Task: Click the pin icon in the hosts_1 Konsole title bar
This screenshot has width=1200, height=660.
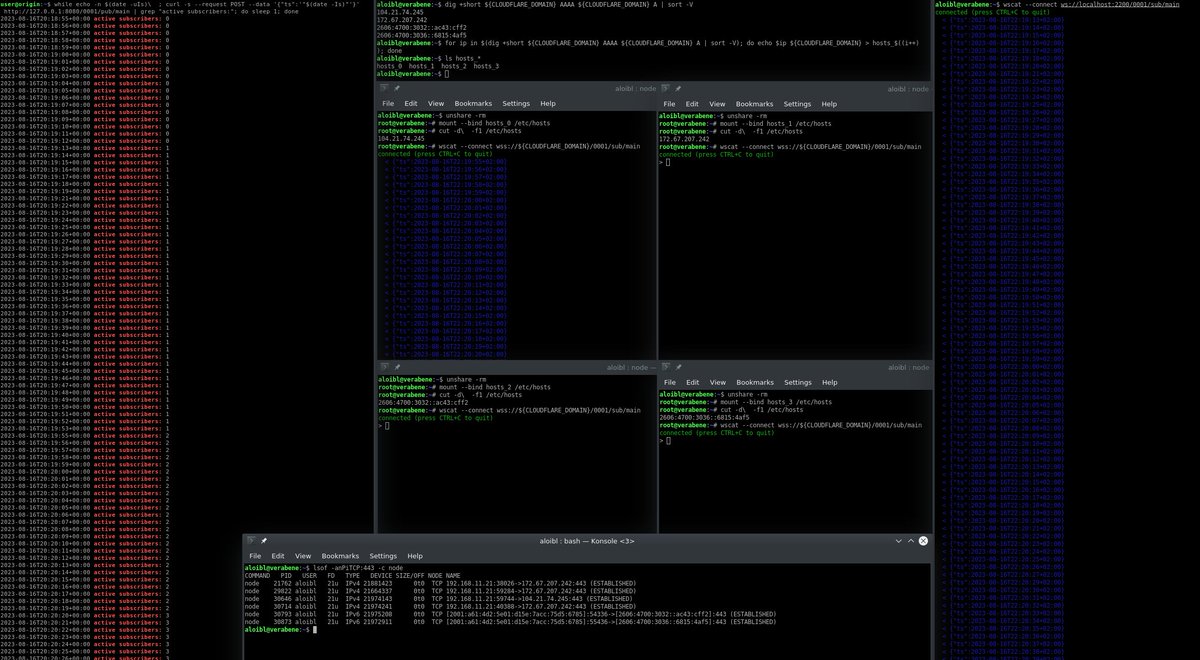Action: click(x=678, y=88)
